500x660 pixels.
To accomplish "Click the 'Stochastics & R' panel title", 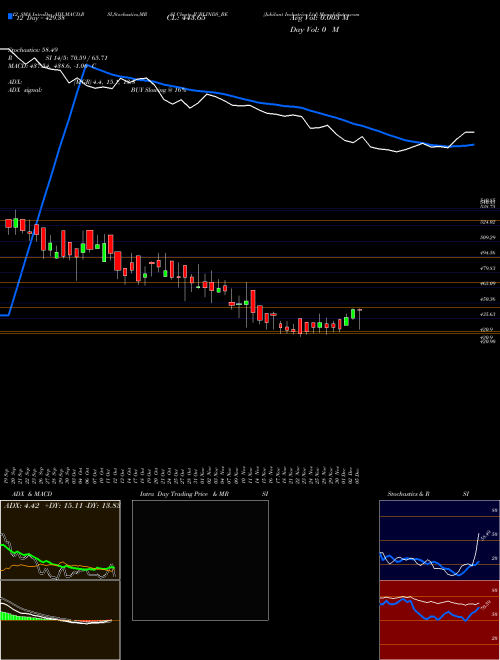I will (x=408, y=494).
